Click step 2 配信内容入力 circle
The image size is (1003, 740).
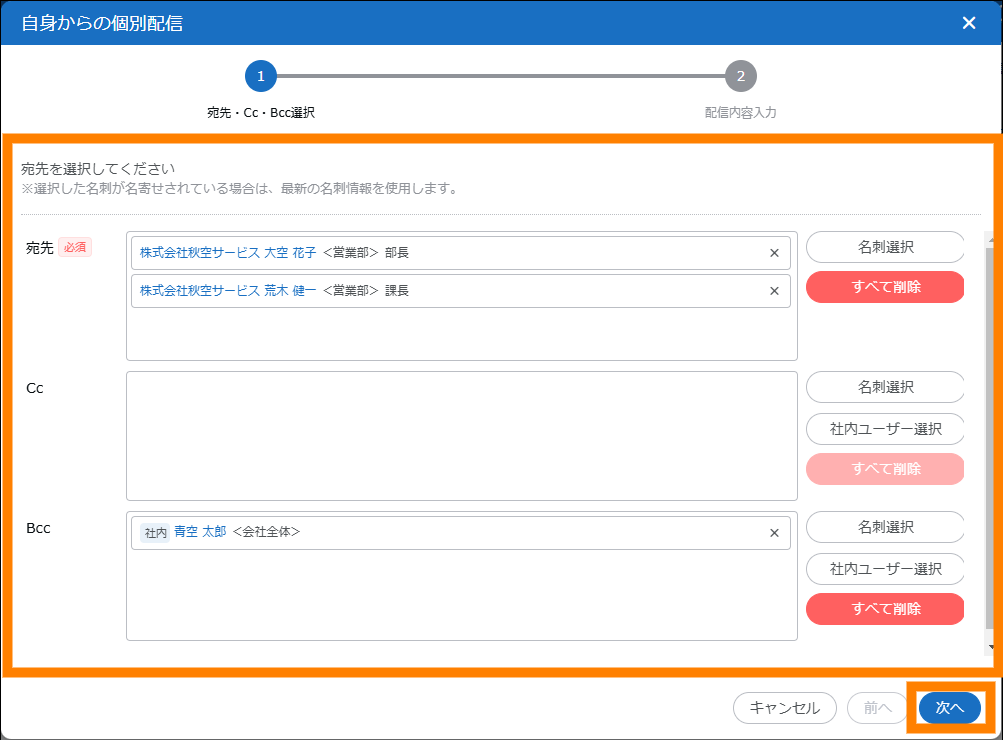(740, 76)
